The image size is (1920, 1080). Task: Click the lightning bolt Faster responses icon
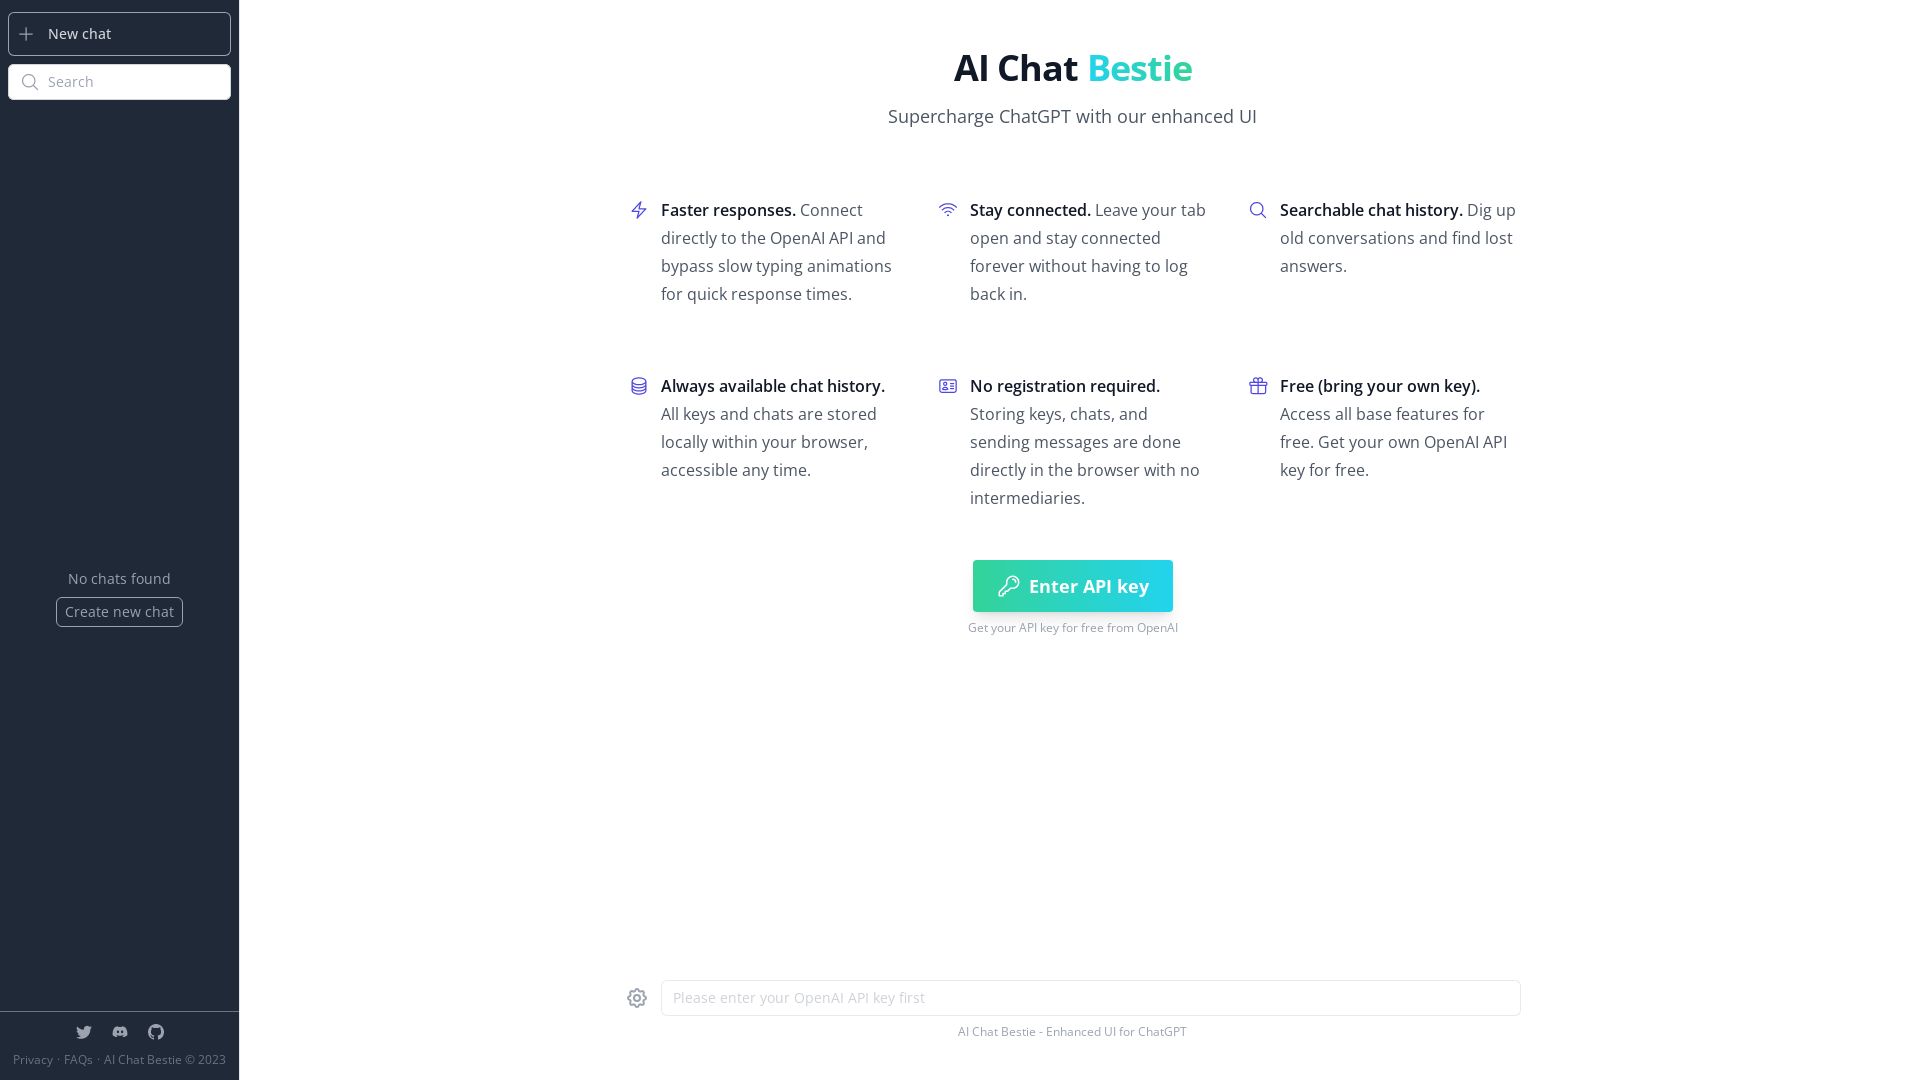(638, 210)
